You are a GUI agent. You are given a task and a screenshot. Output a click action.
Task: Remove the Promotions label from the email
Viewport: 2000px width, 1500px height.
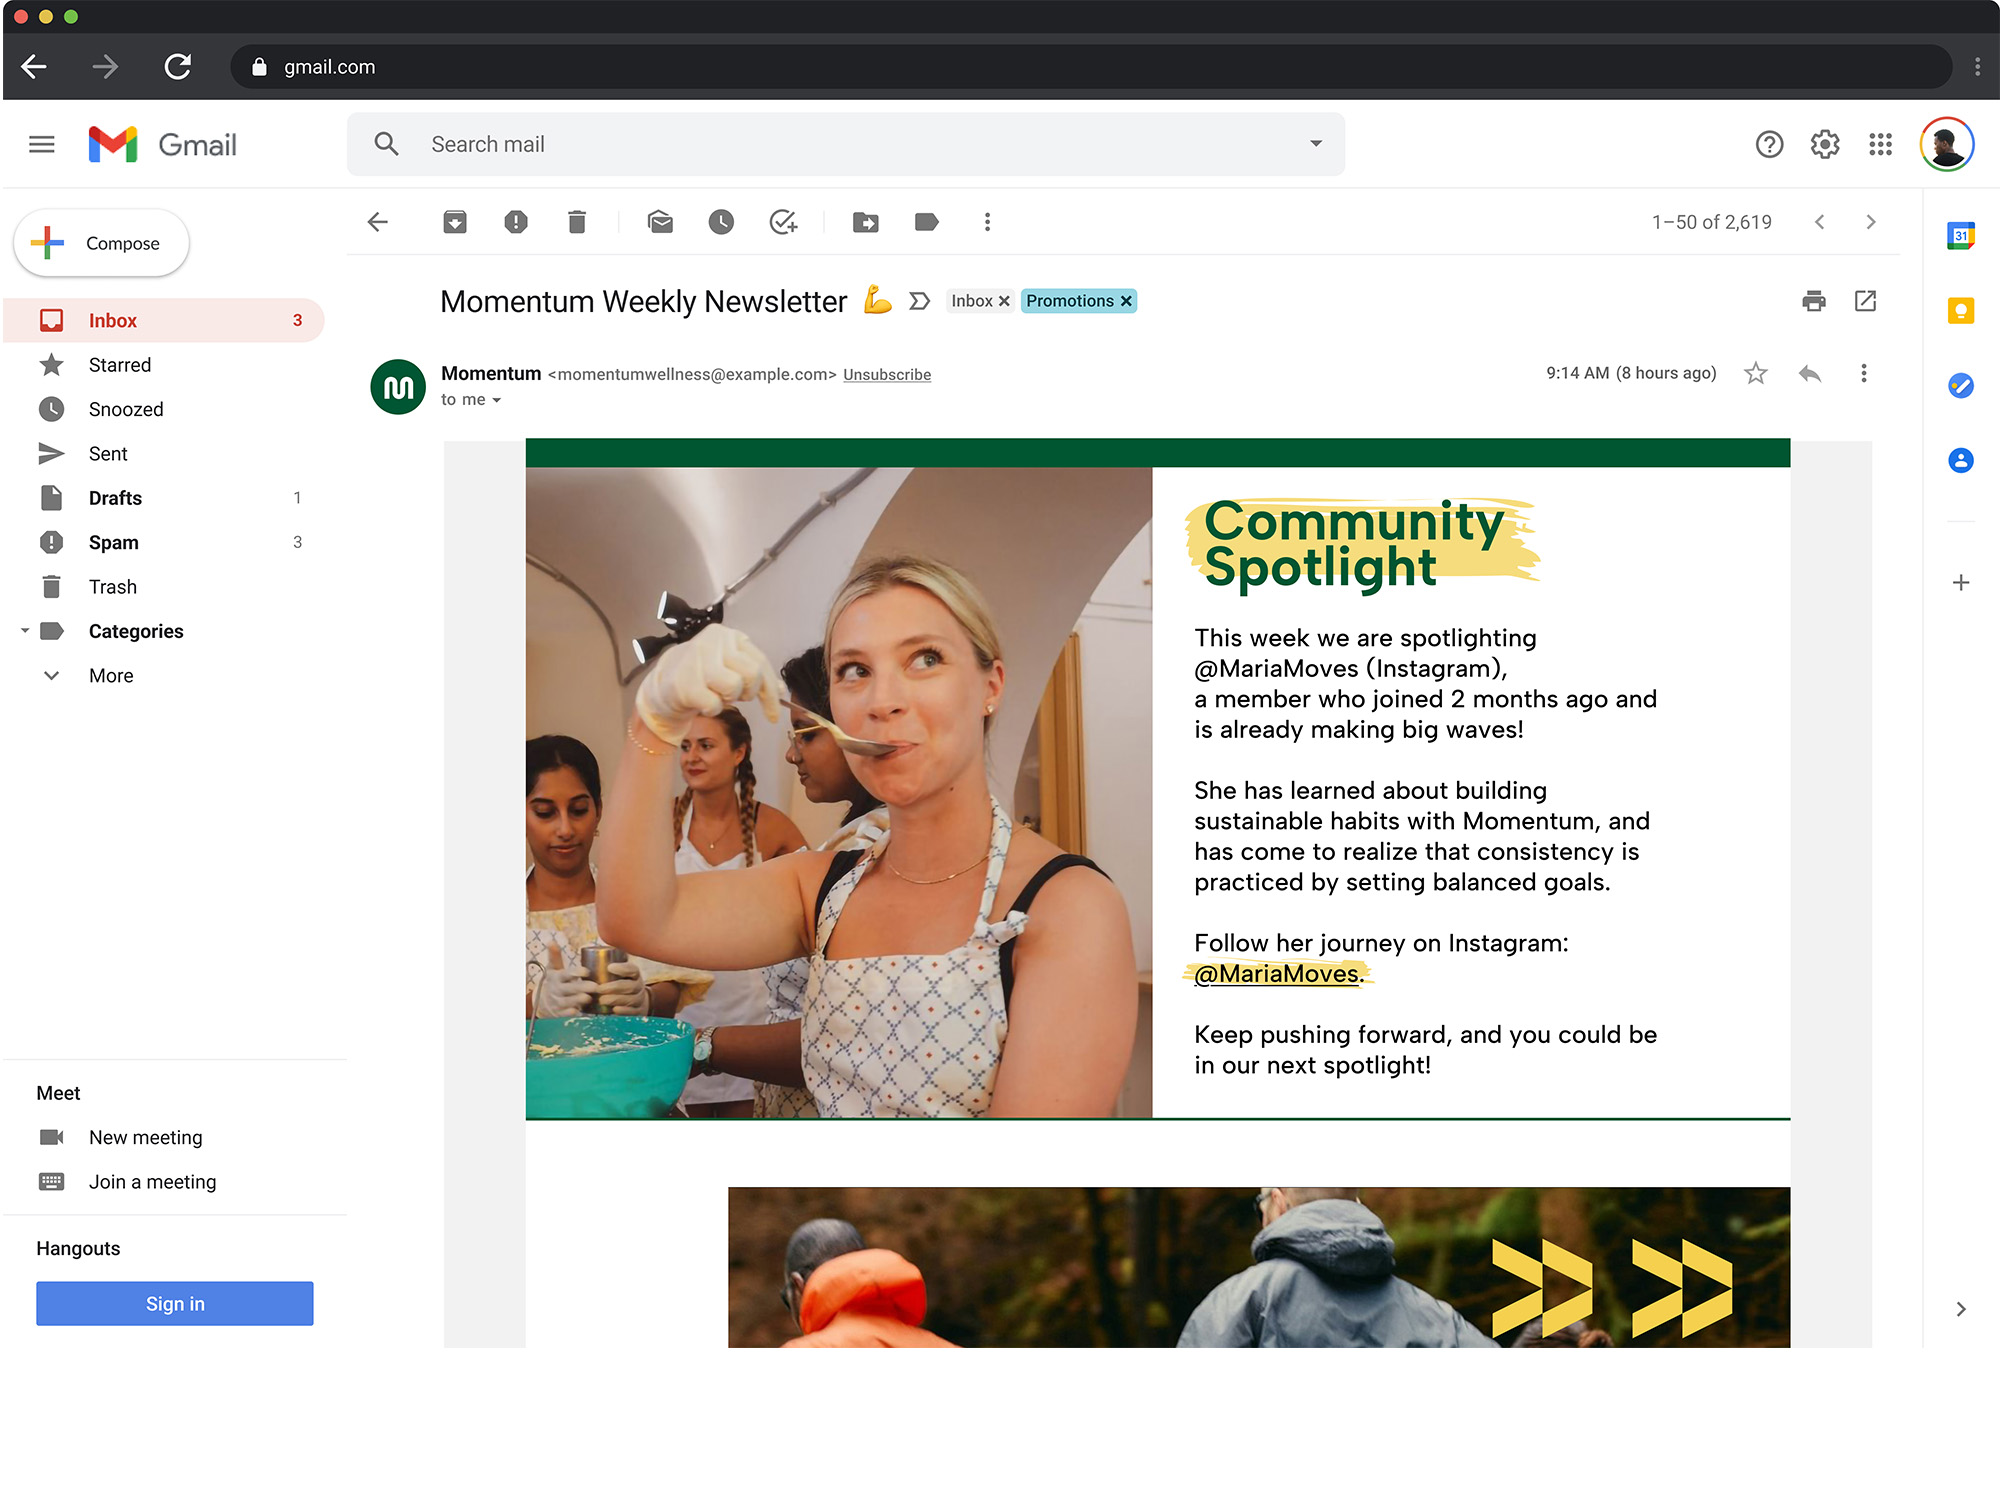1127,301
